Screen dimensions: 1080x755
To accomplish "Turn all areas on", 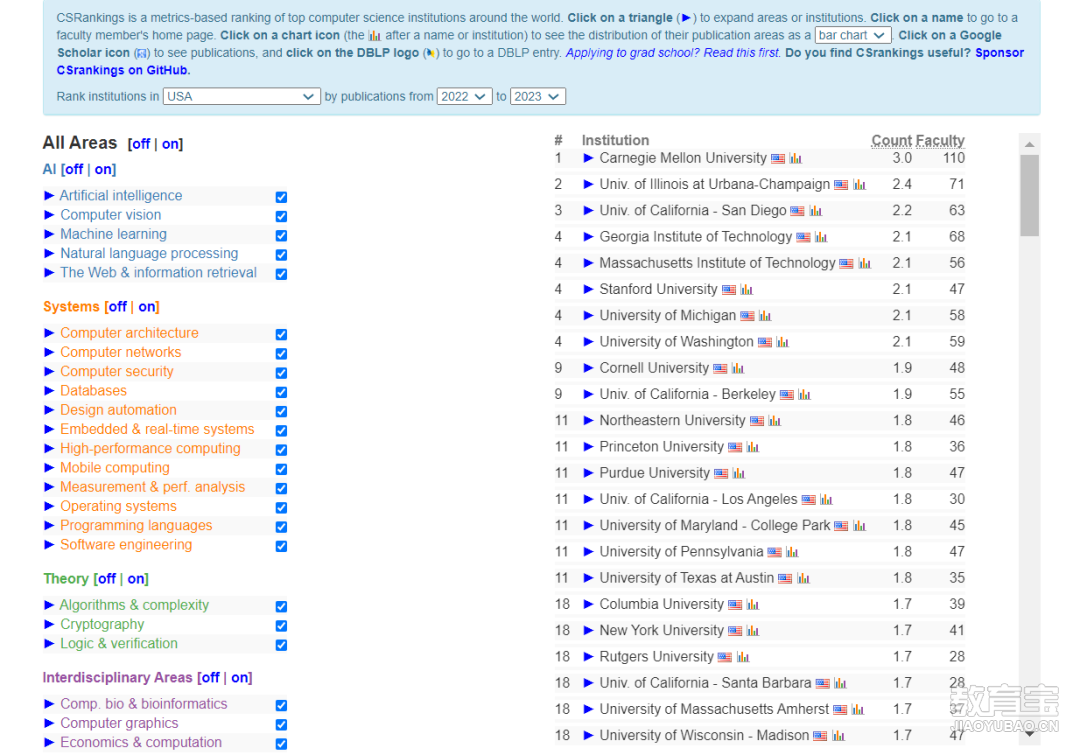I will [x=170, y=144].
